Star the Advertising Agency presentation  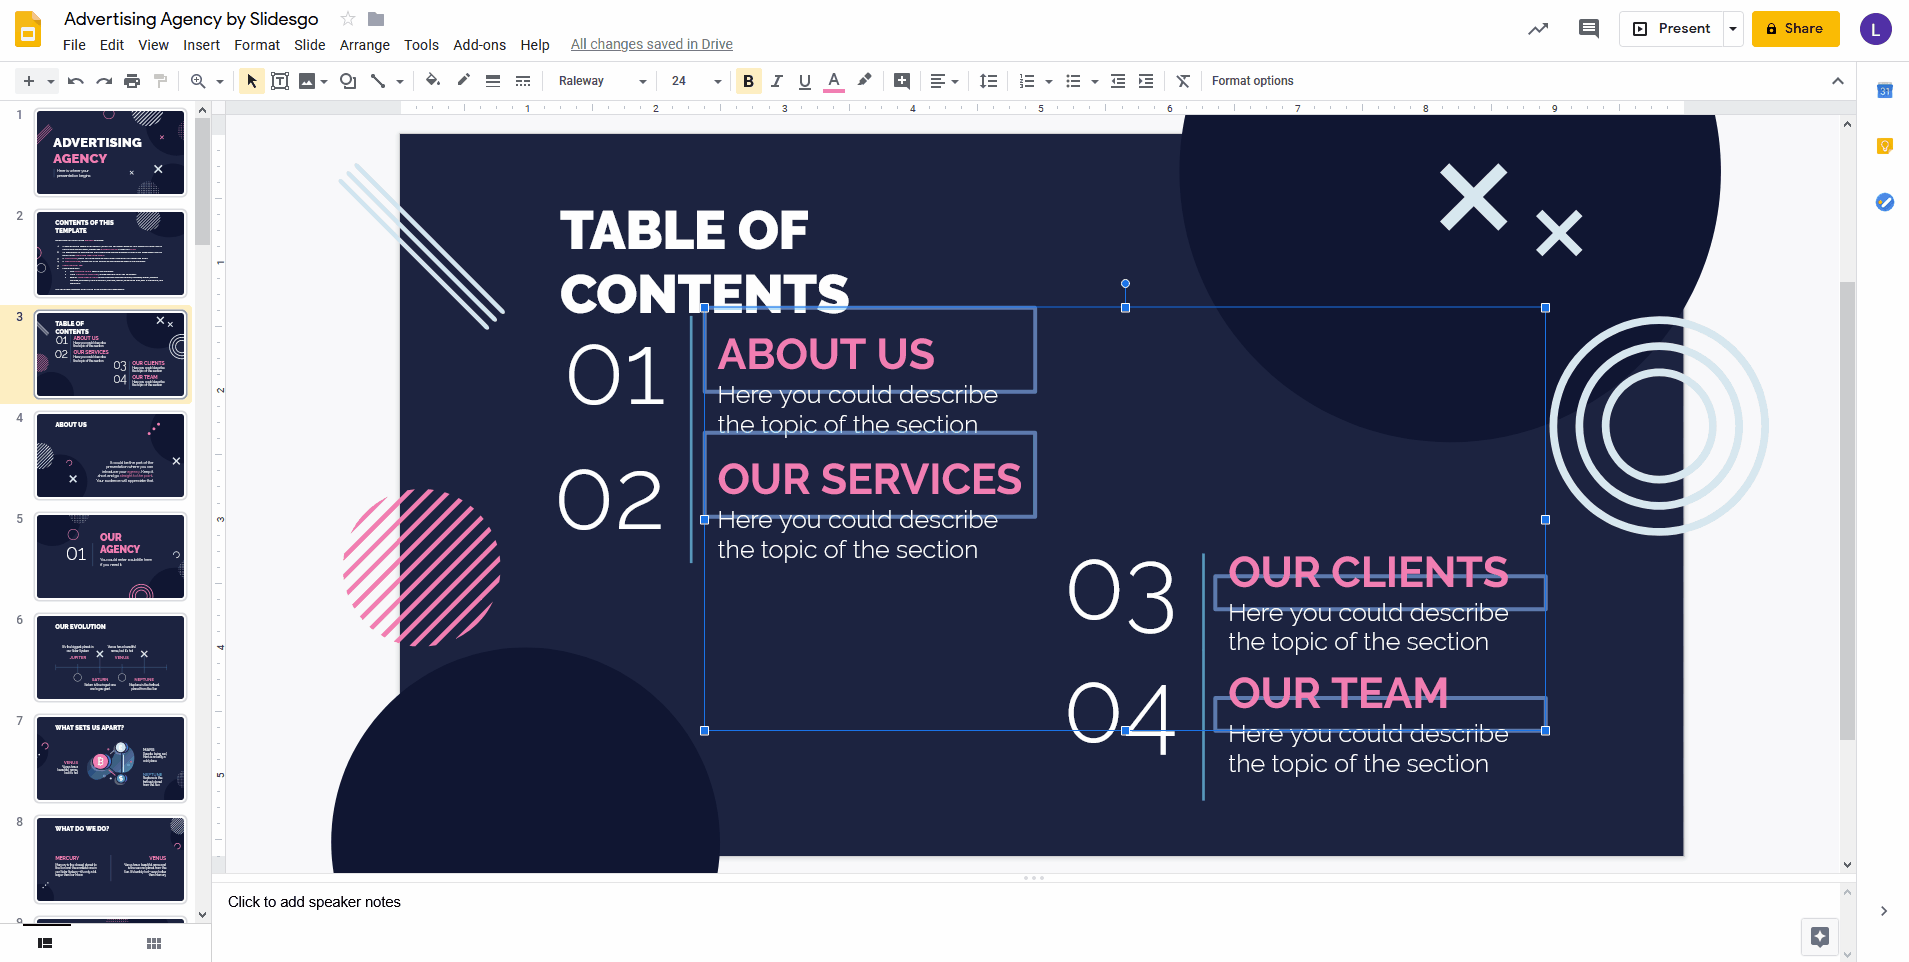coord(348,19)
